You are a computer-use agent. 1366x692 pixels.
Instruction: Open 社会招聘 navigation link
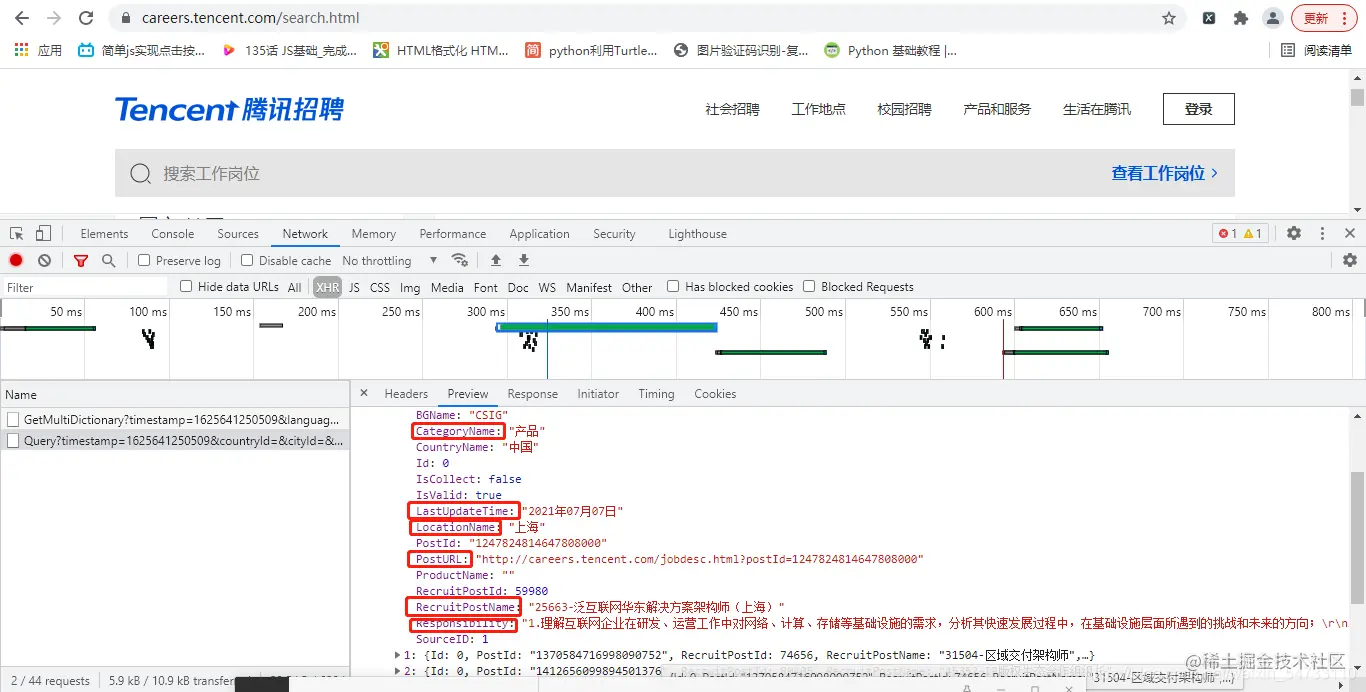[732, 109]
